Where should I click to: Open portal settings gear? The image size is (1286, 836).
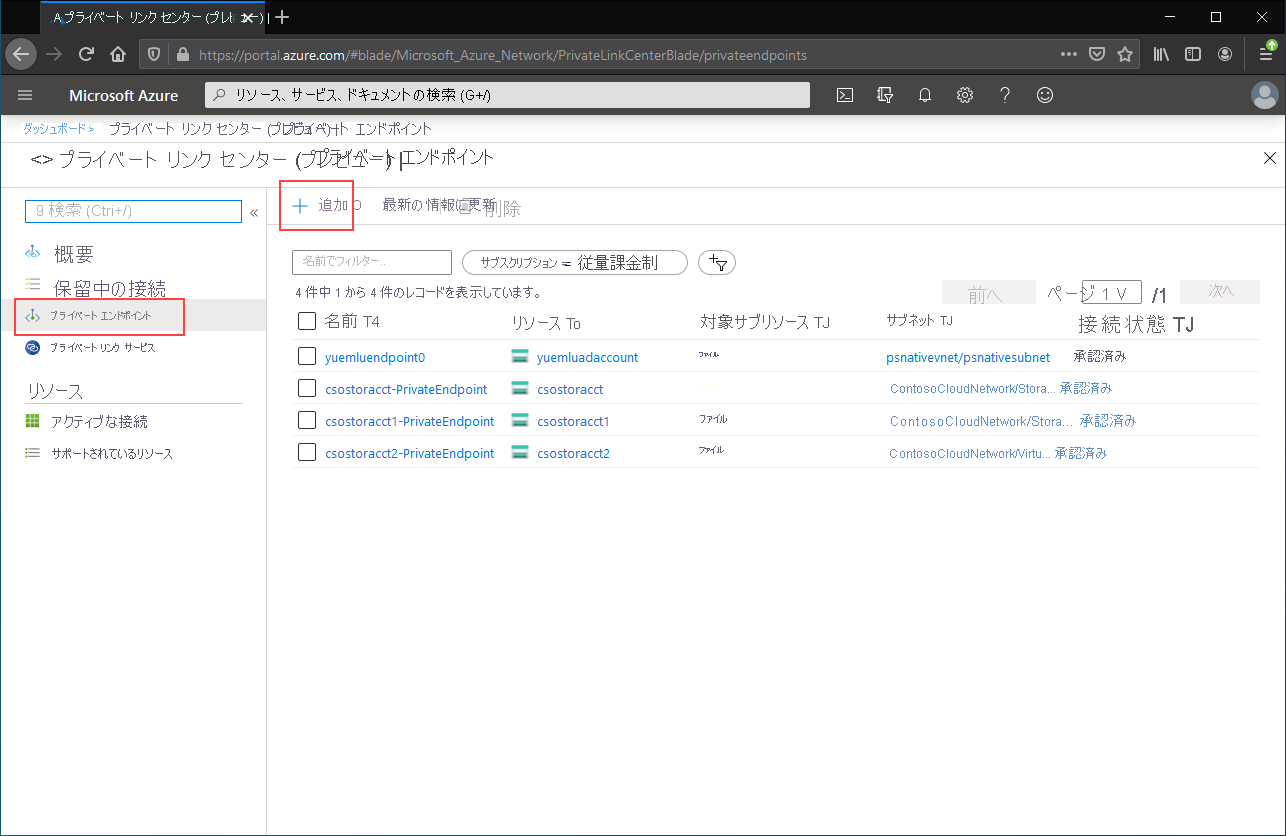click(x=965, y=95)
